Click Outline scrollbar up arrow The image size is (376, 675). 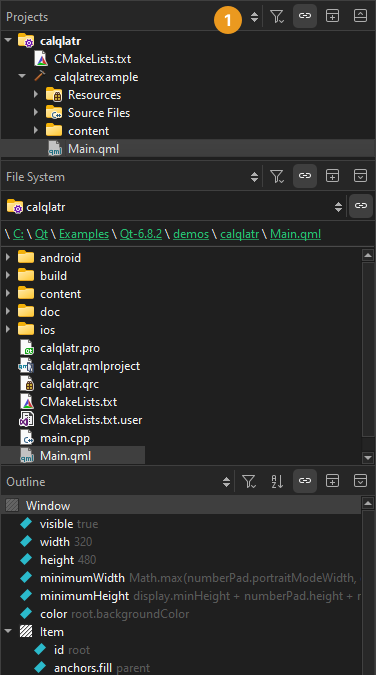click(x=368, y=503)
